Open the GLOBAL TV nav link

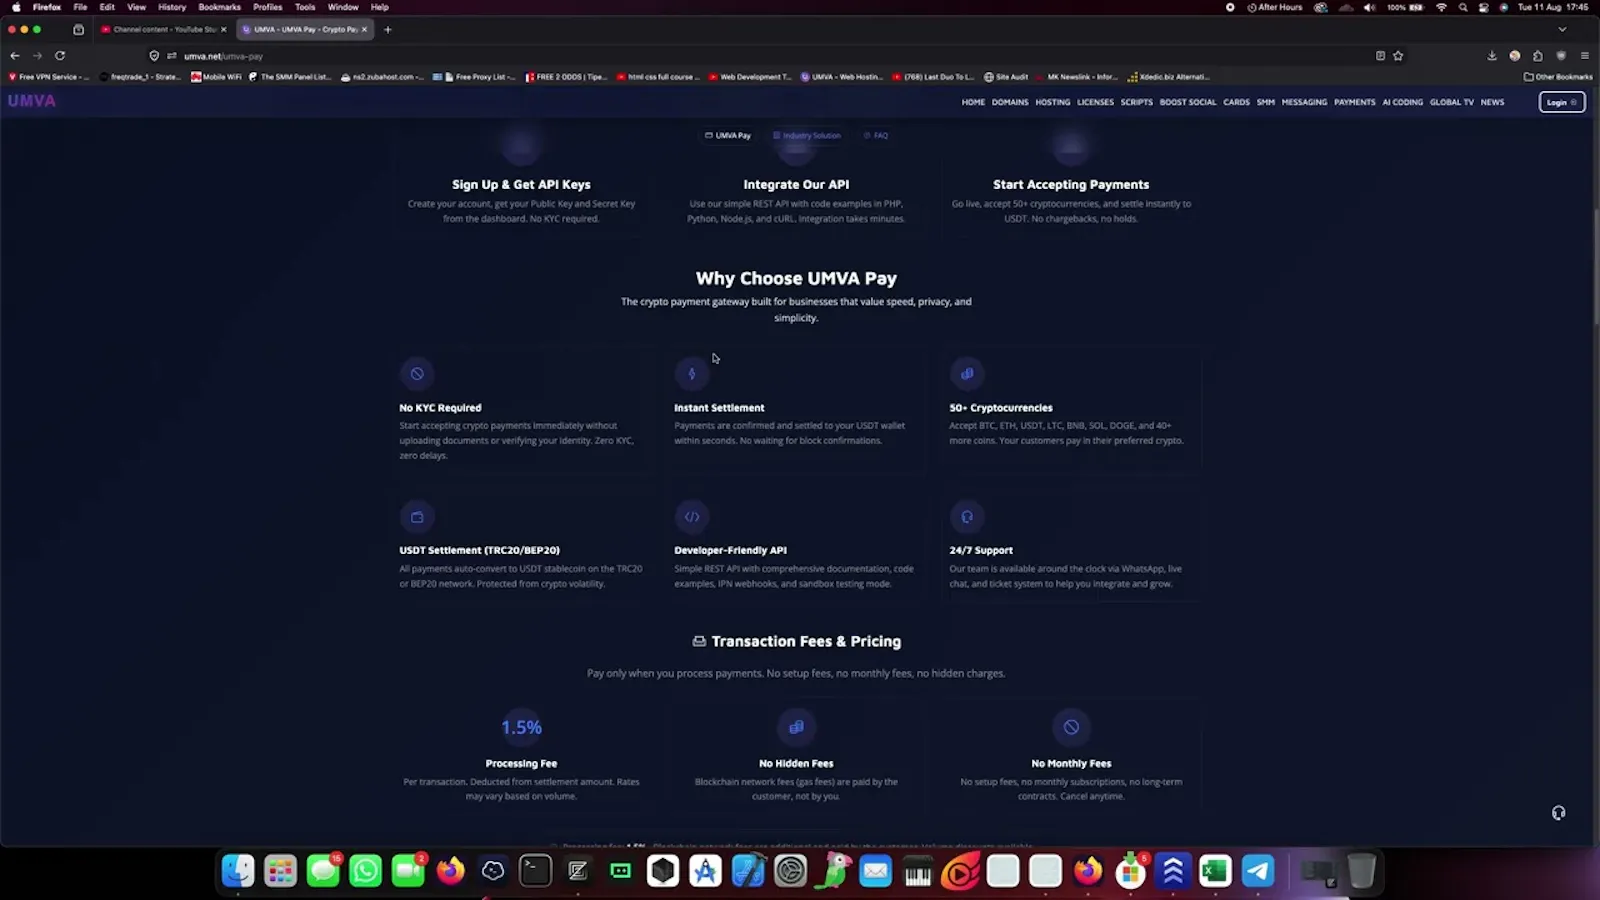coord(1451,102)
